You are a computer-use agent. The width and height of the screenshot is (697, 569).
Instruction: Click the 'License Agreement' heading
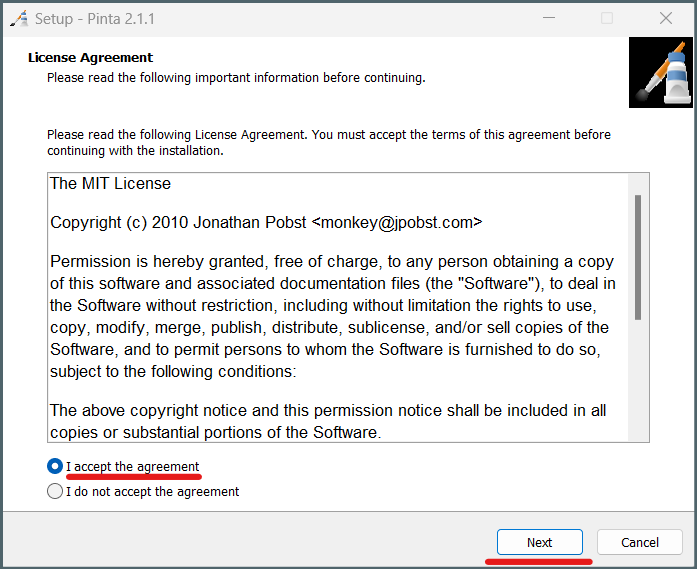[x=90, y=58]
